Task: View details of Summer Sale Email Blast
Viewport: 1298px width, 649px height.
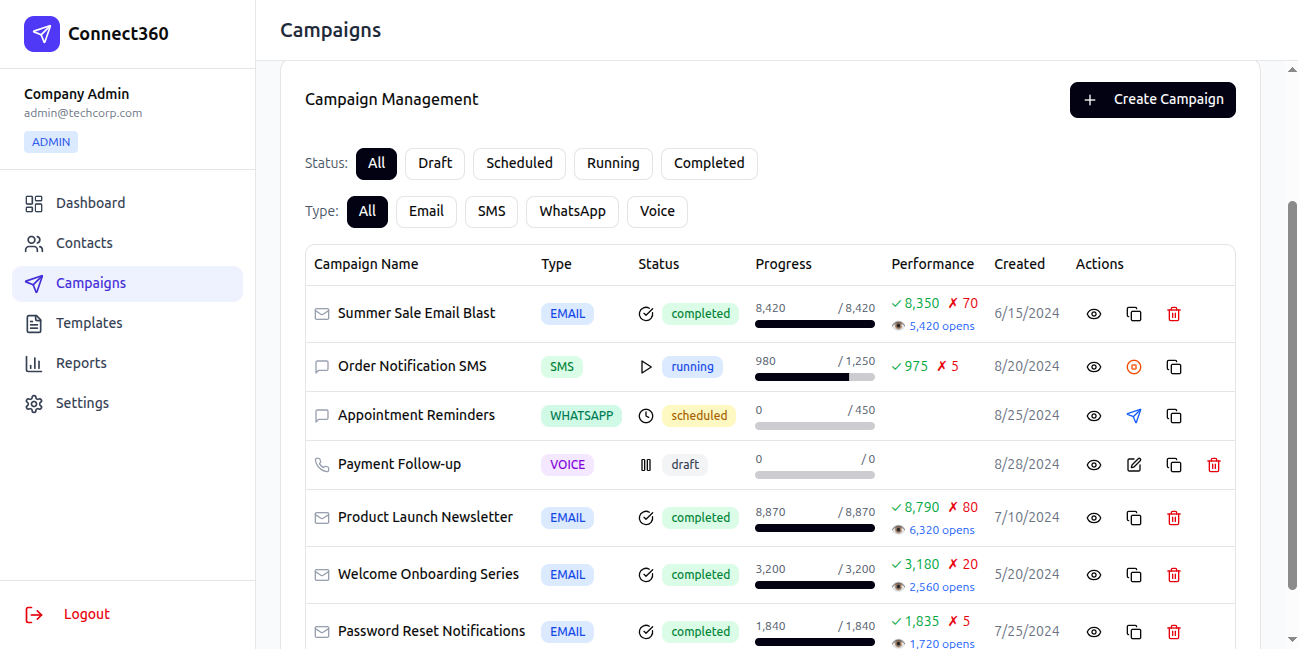Action: pyautogui.click(x=1094, y=314)
